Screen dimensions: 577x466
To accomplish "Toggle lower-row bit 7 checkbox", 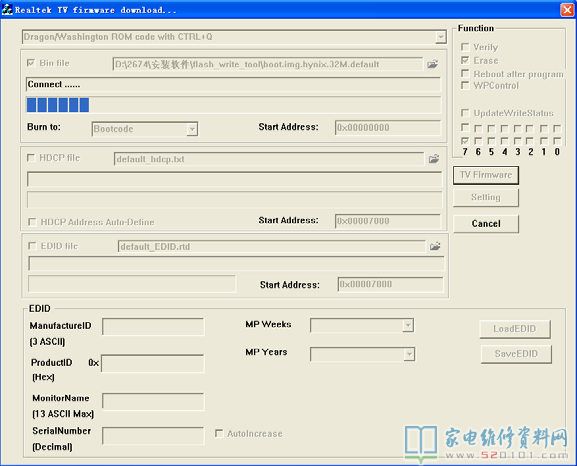I will [465, 141].
